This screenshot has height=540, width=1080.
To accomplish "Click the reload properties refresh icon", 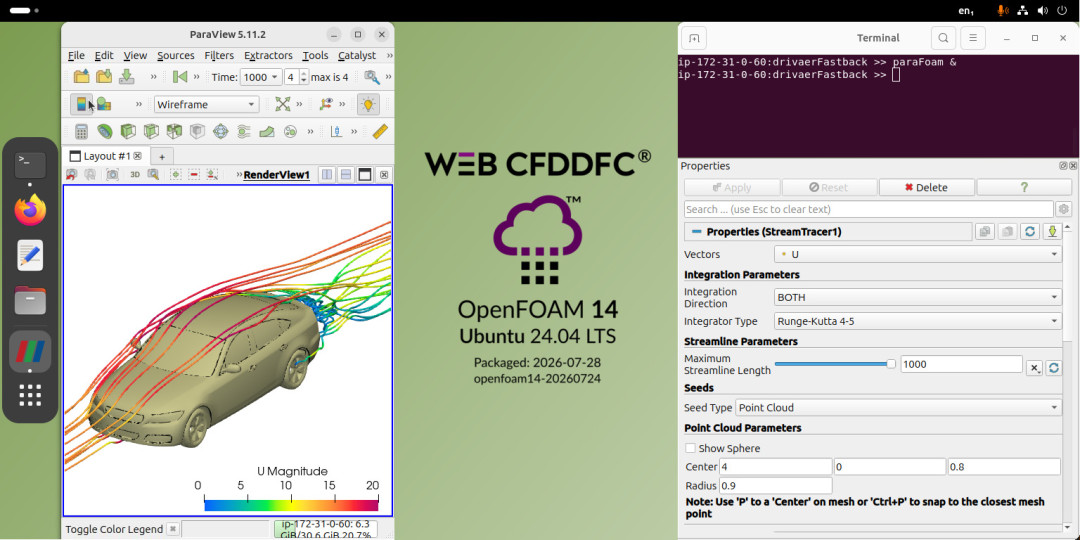I will click(x=1030, y=232).
